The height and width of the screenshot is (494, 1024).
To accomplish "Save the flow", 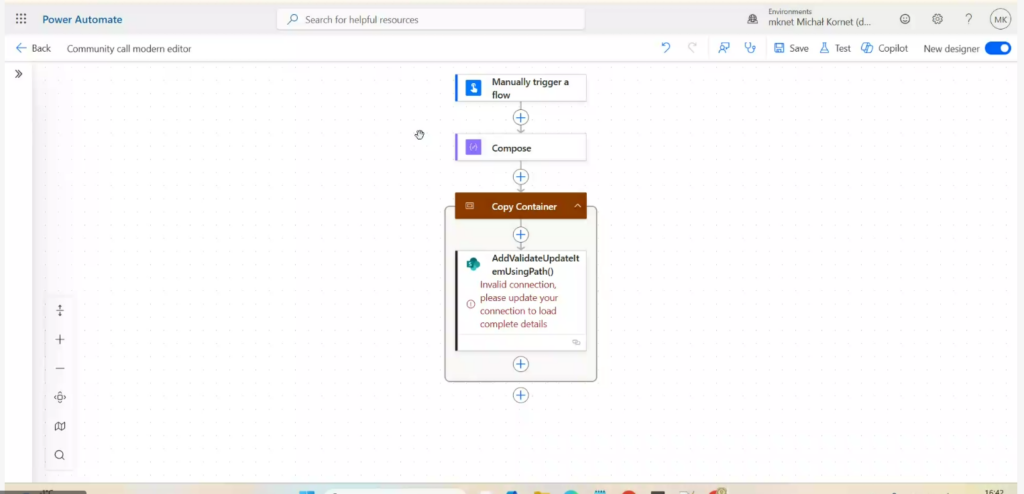I will point(791,48).
